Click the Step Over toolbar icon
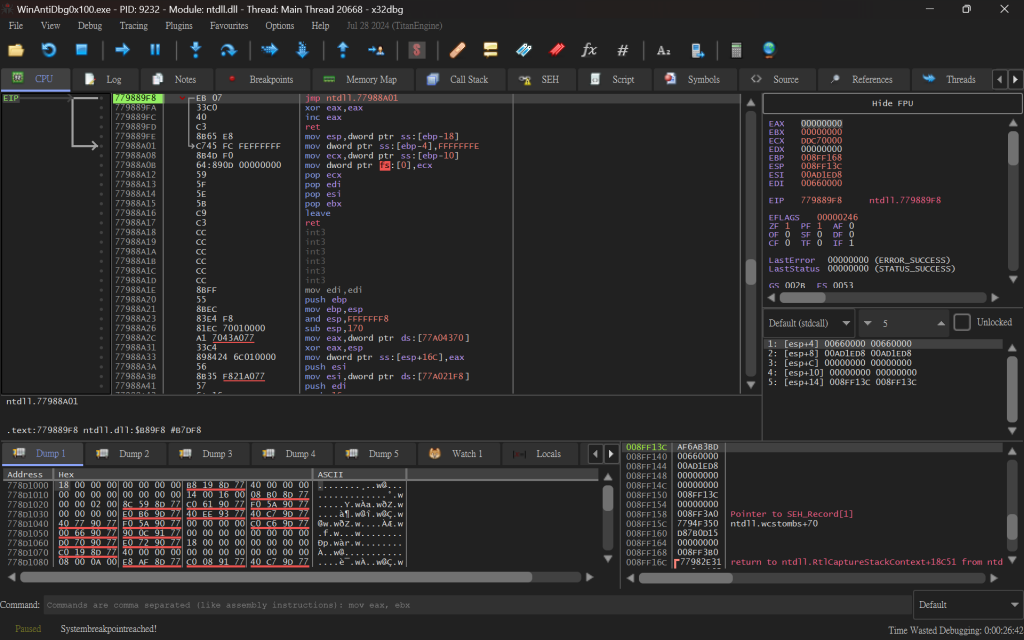The image size is (1024, 640). (229, 49)
